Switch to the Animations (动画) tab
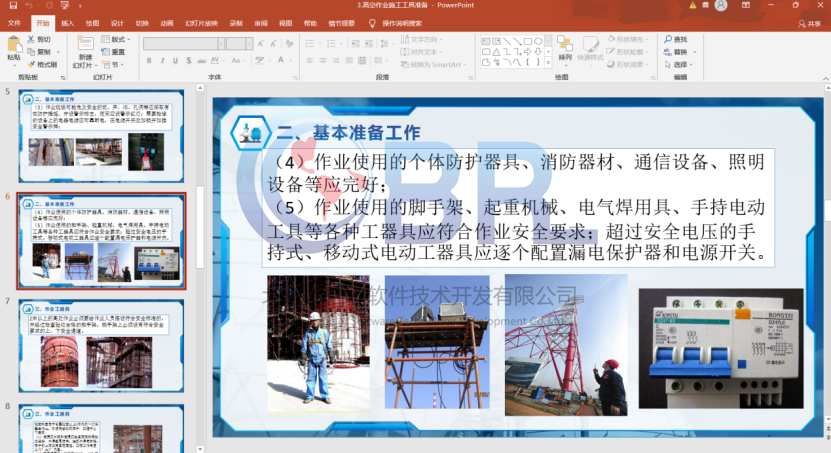Screen dimensions: 831x453 tap(167, 23)
